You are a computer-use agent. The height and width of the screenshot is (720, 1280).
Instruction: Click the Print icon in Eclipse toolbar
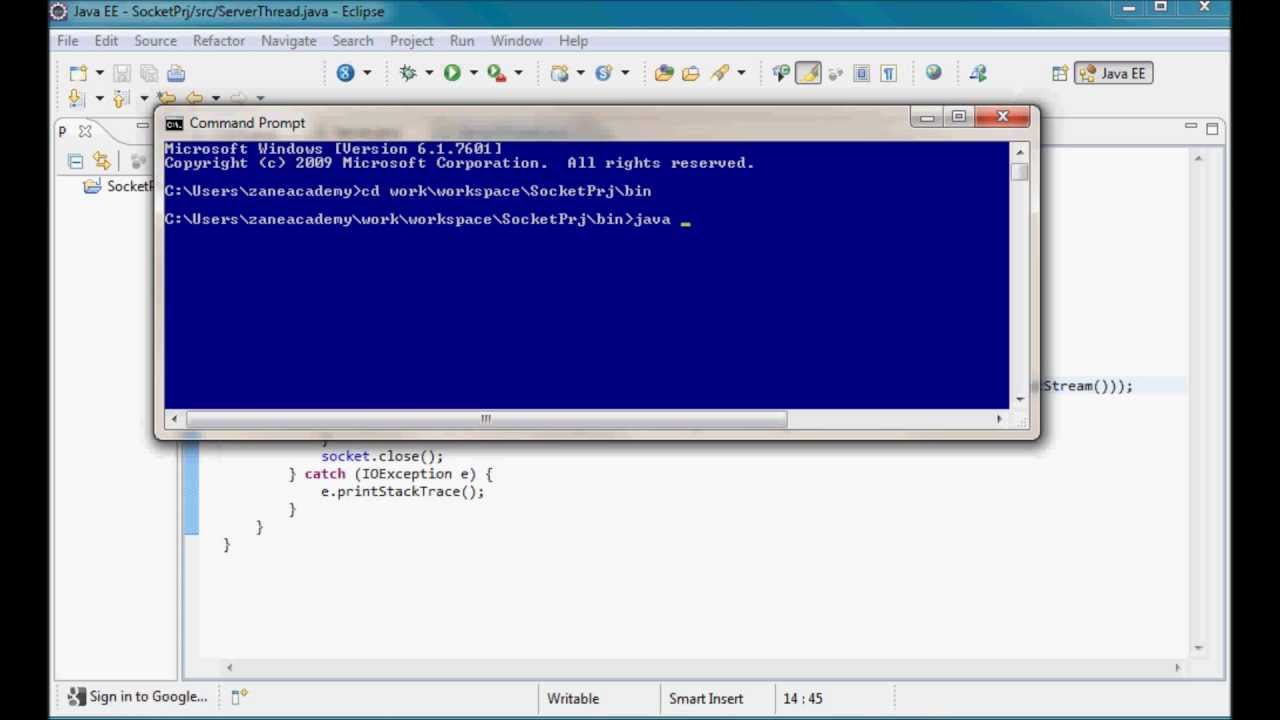click(176, 73)
